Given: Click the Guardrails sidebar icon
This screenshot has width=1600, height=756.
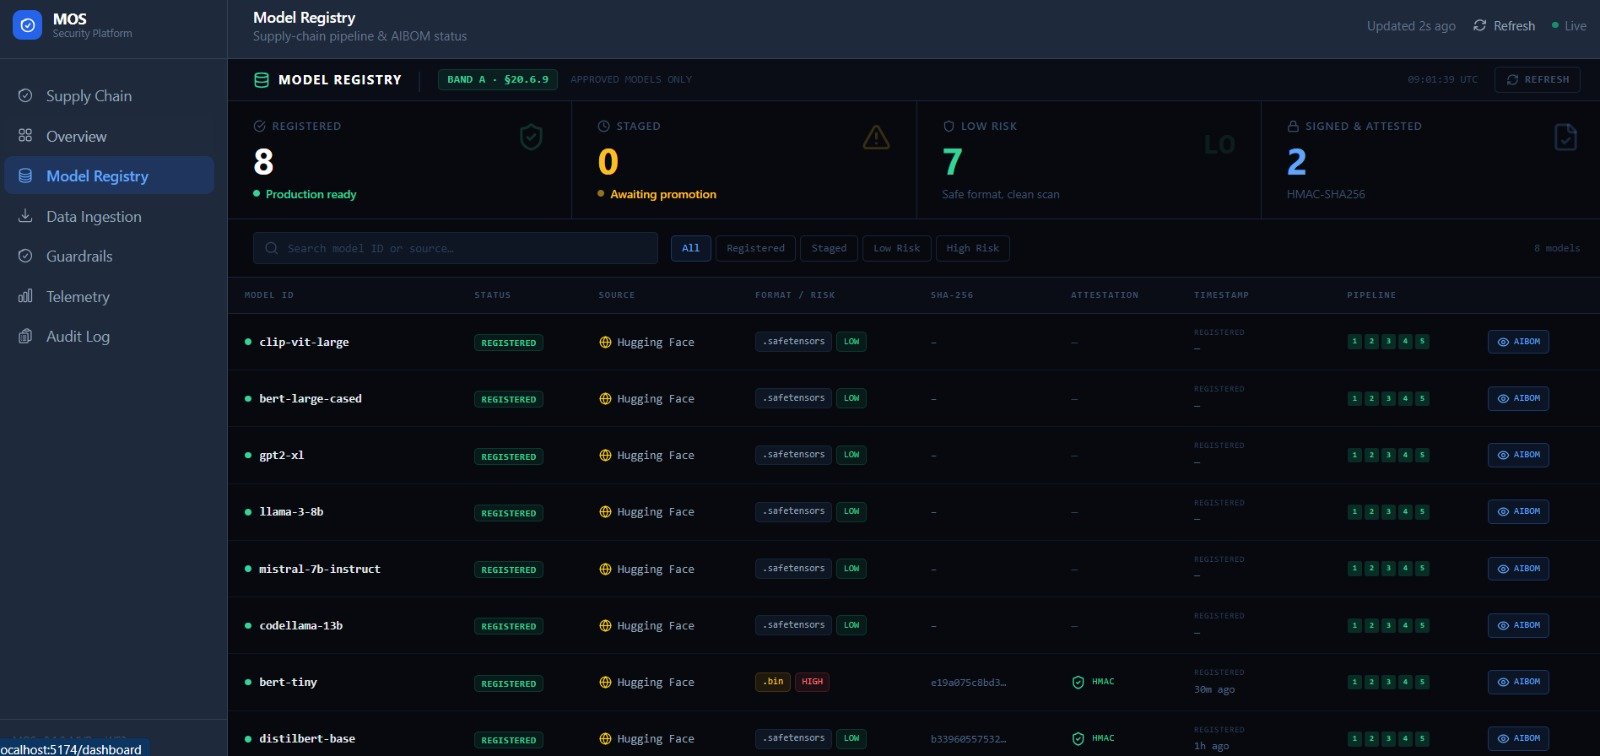Looking at the screenshot, I should tap(25, 256).
